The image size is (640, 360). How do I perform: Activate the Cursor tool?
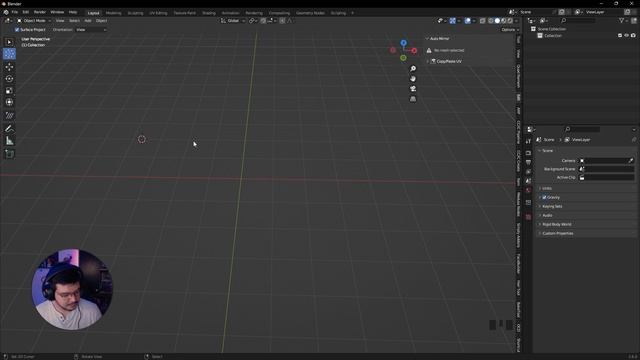coord(9,54)
